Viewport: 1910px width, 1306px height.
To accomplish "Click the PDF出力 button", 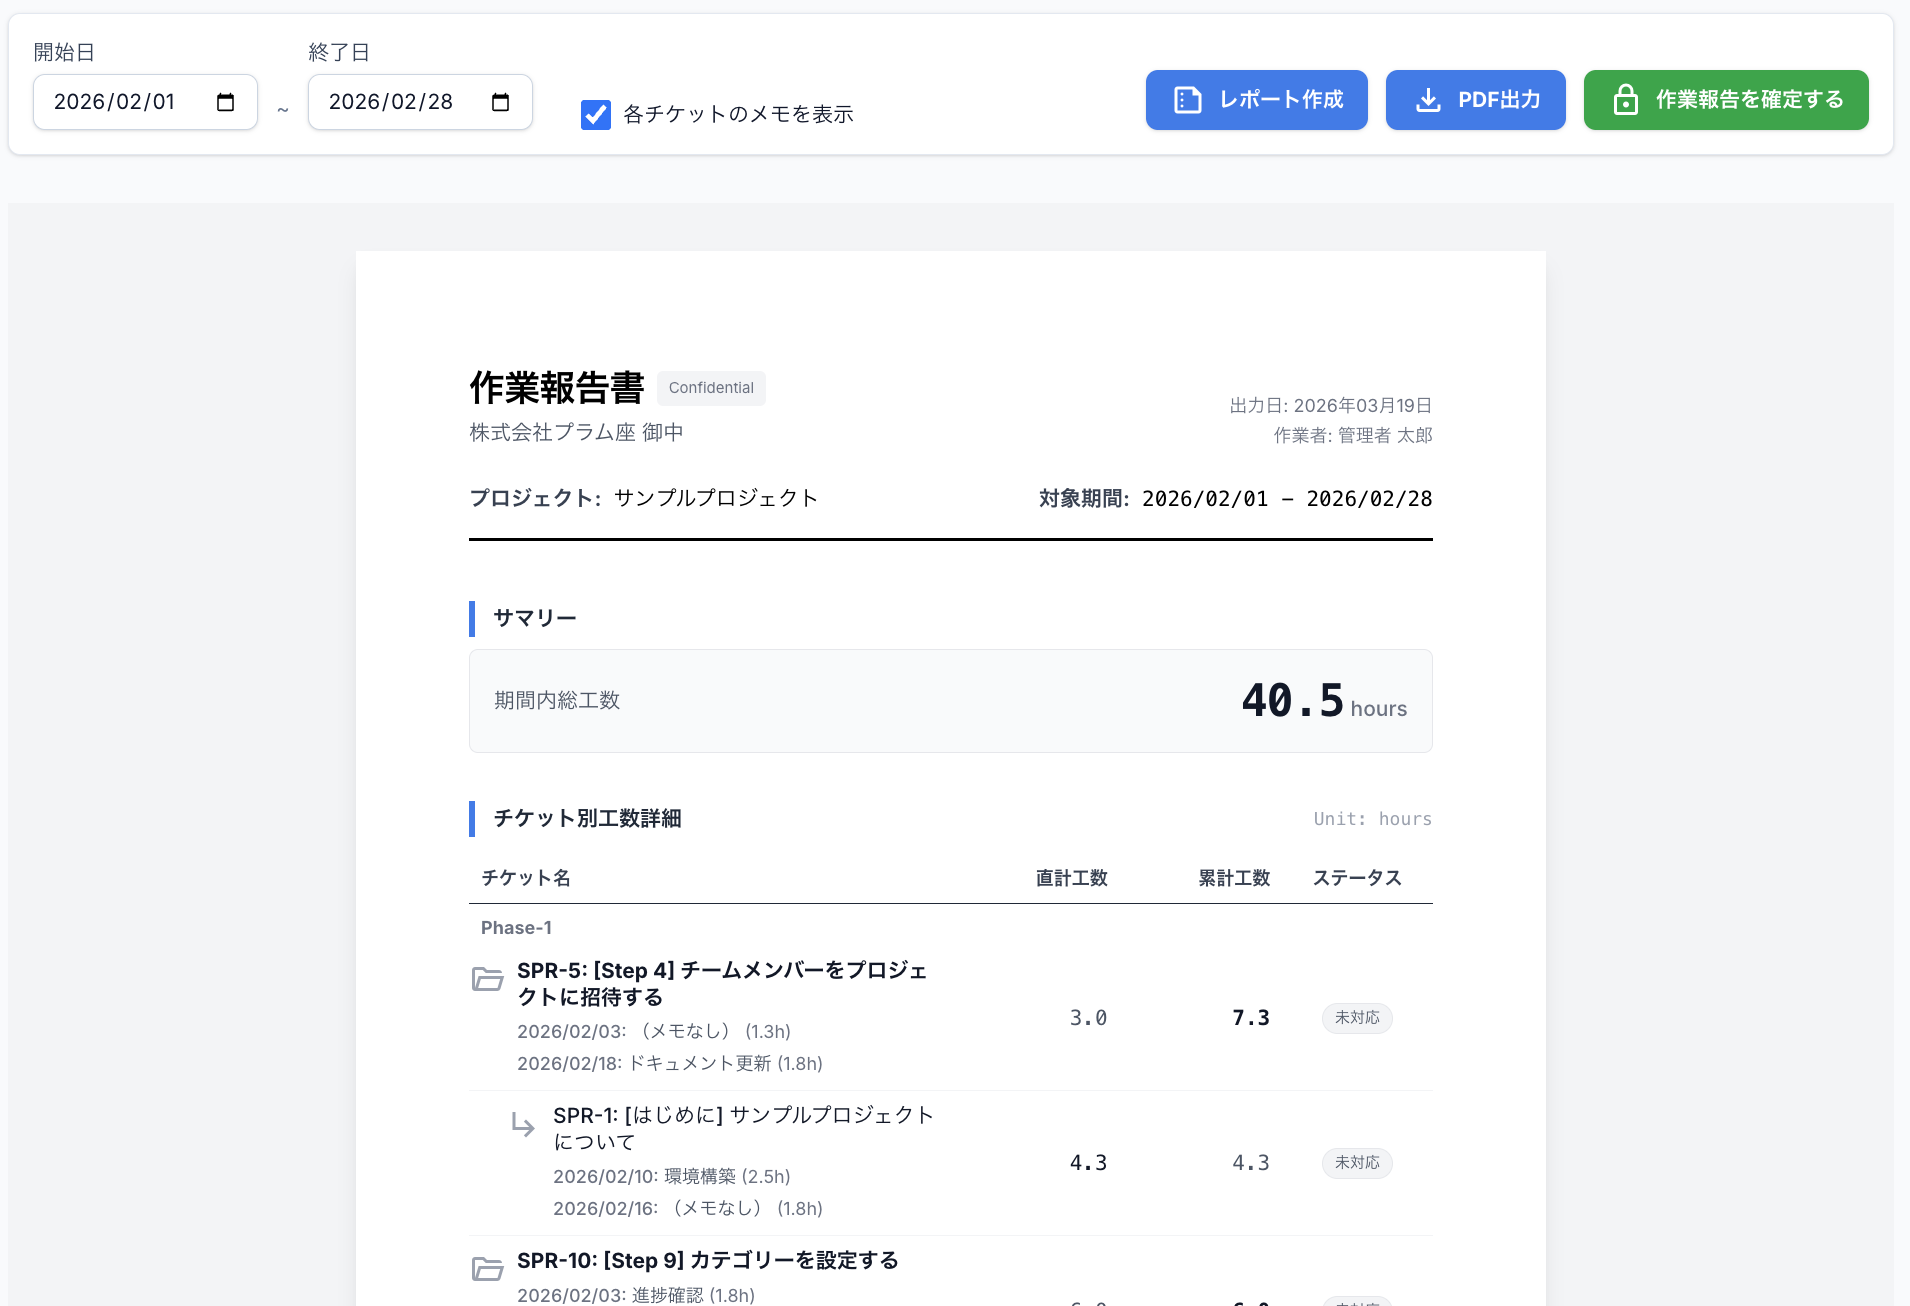I will click(1476, 99).
